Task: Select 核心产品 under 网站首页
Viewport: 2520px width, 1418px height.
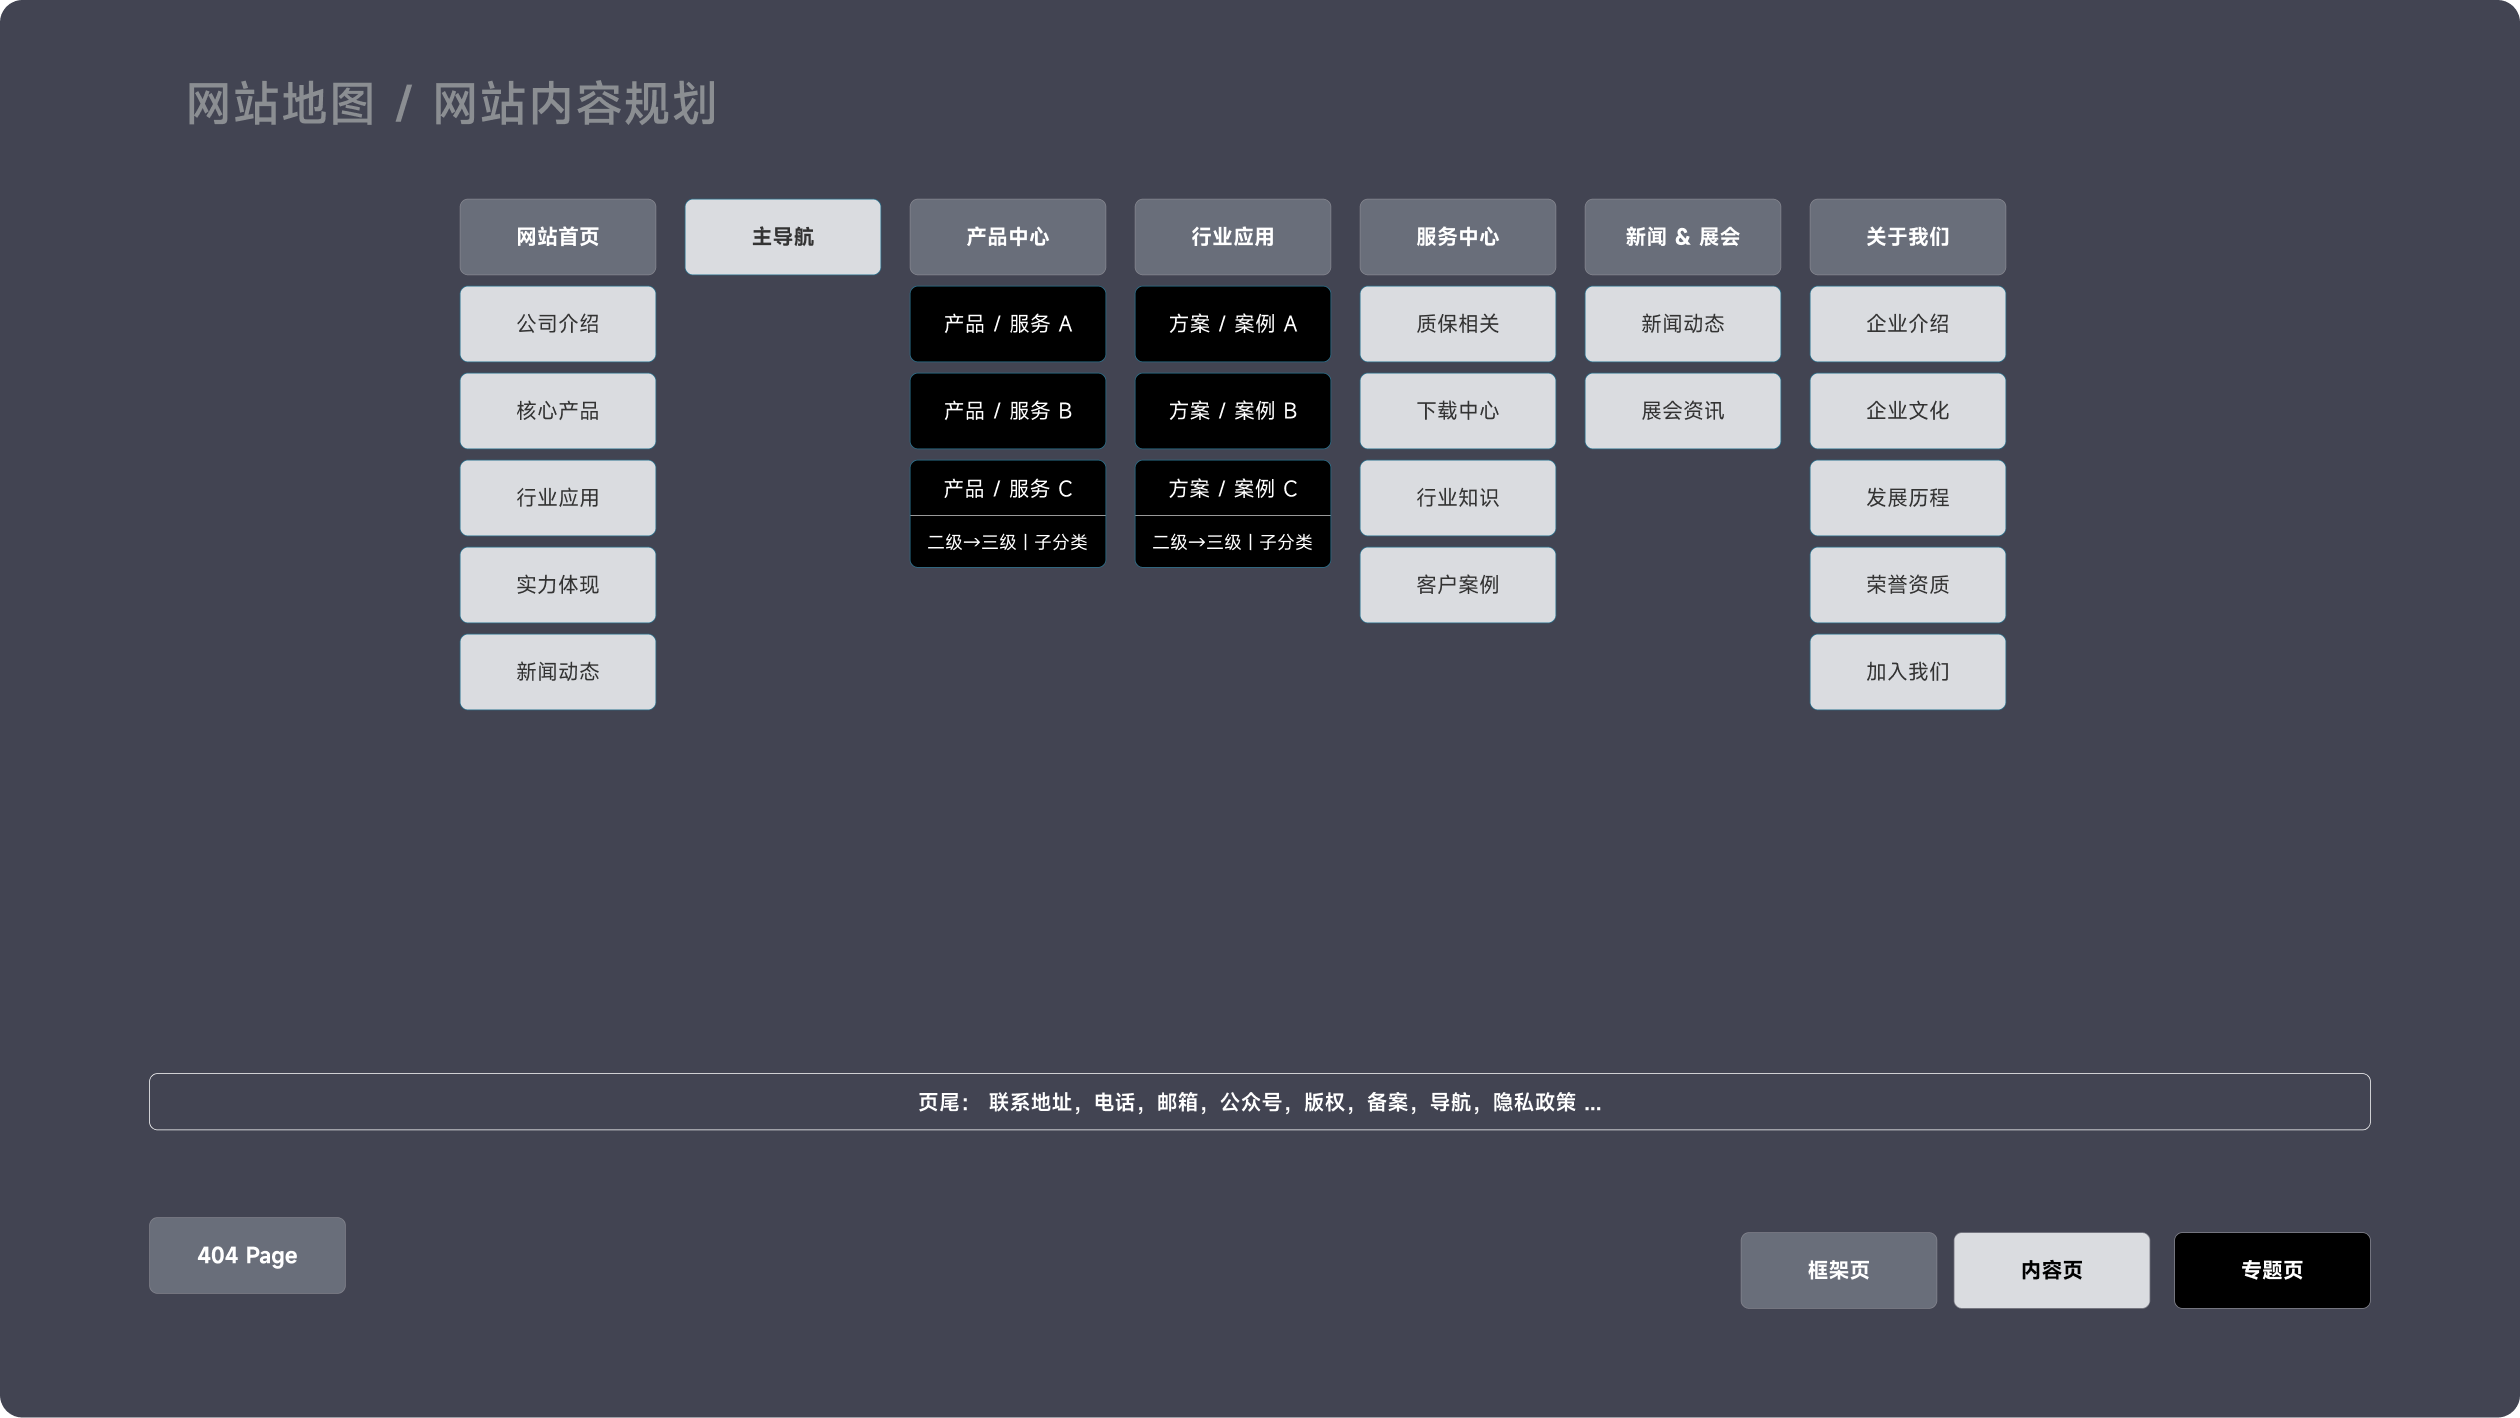Action: pos(557,411)
